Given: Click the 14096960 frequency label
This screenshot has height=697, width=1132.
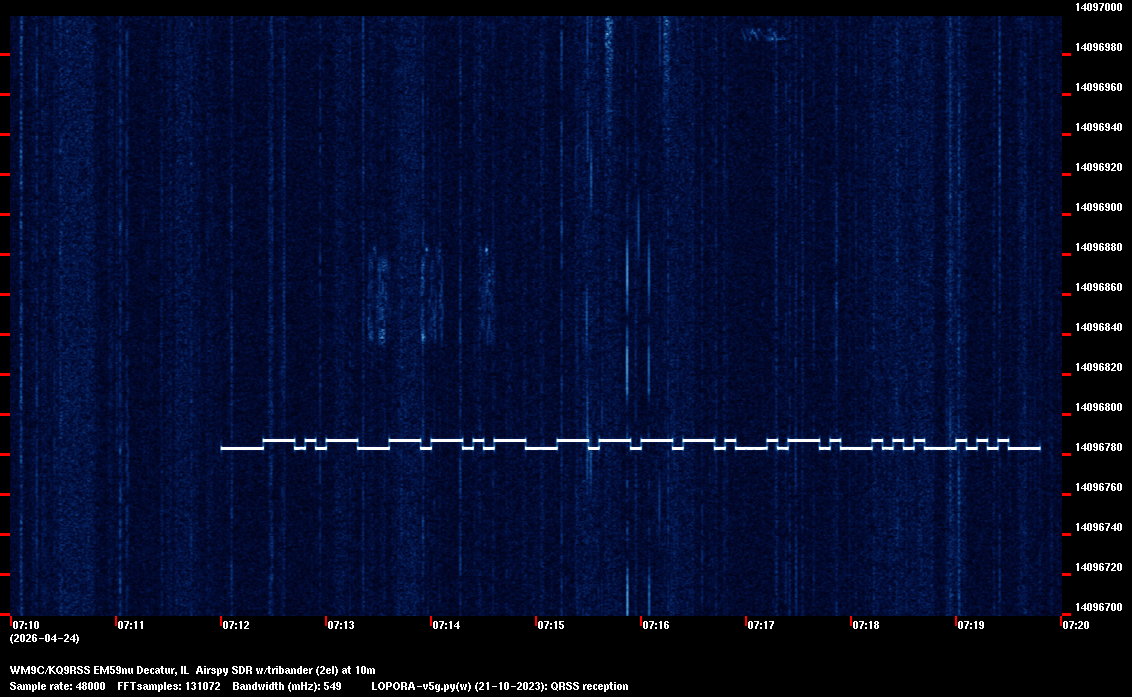Looking at the screenshot, I should pyautogui.click(x=1098, y=87).
